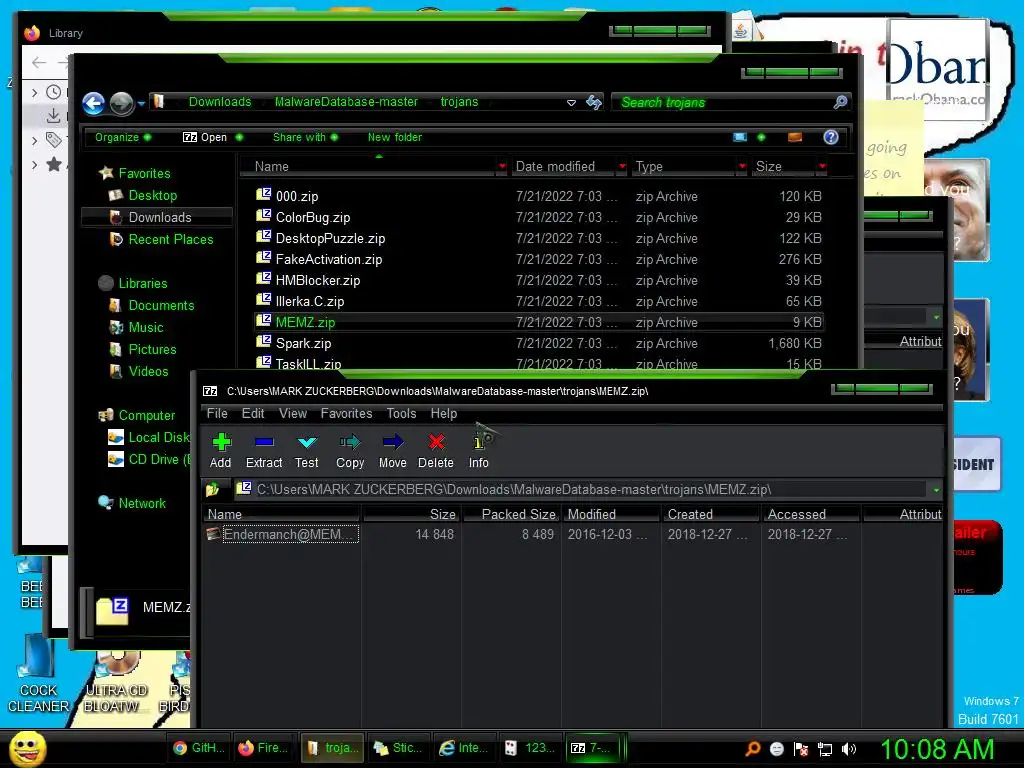
Task: Run Test on the archive in 7-Zip
Action: 306,451
